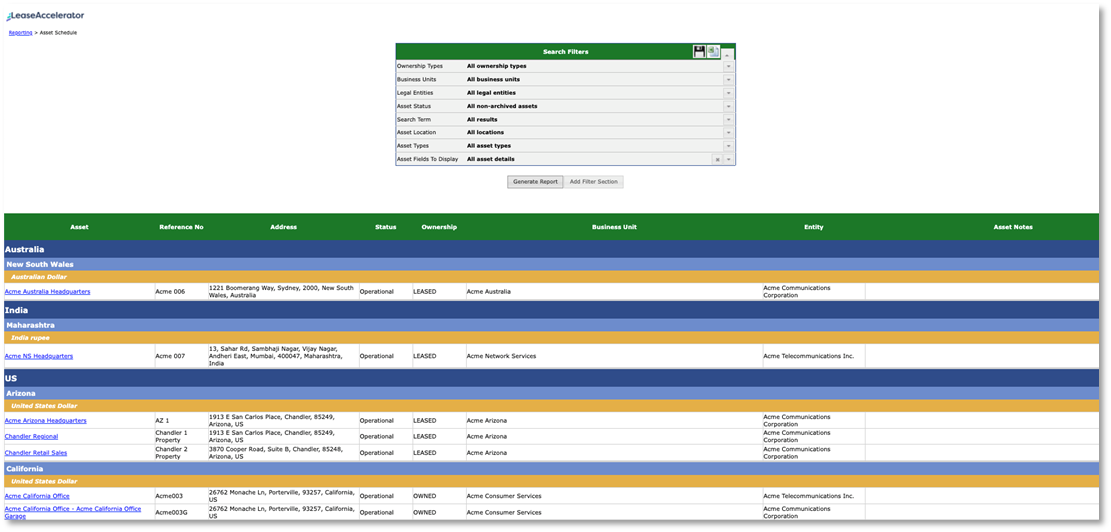Click the New South Wales group row
1111x532 pixels.
click(551, 264)
